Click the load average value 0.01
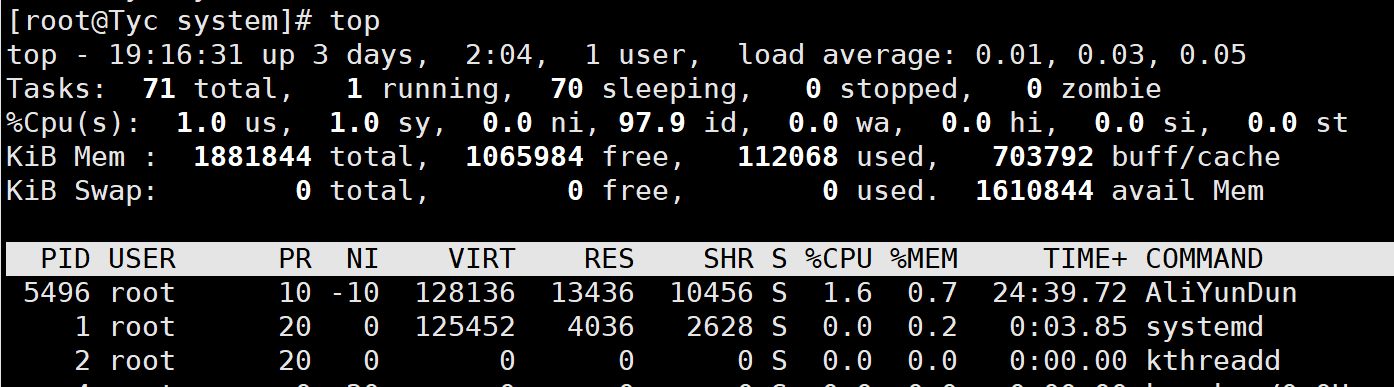The width and height of the screenshot is (1394, 387). click(x=1009, y=54)
